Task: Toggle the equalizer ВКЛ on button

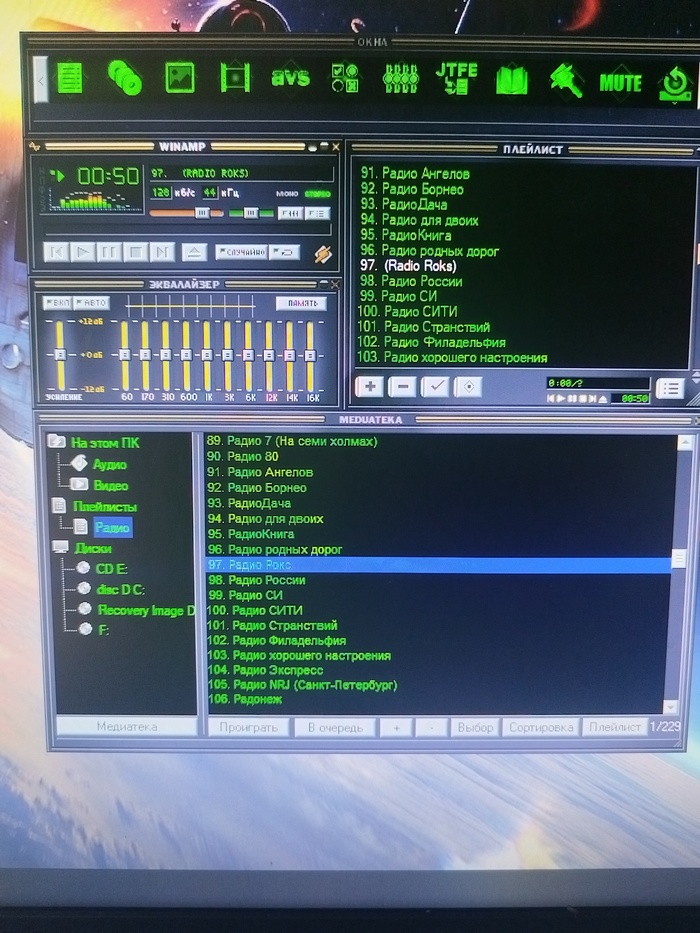Action: 58,303
